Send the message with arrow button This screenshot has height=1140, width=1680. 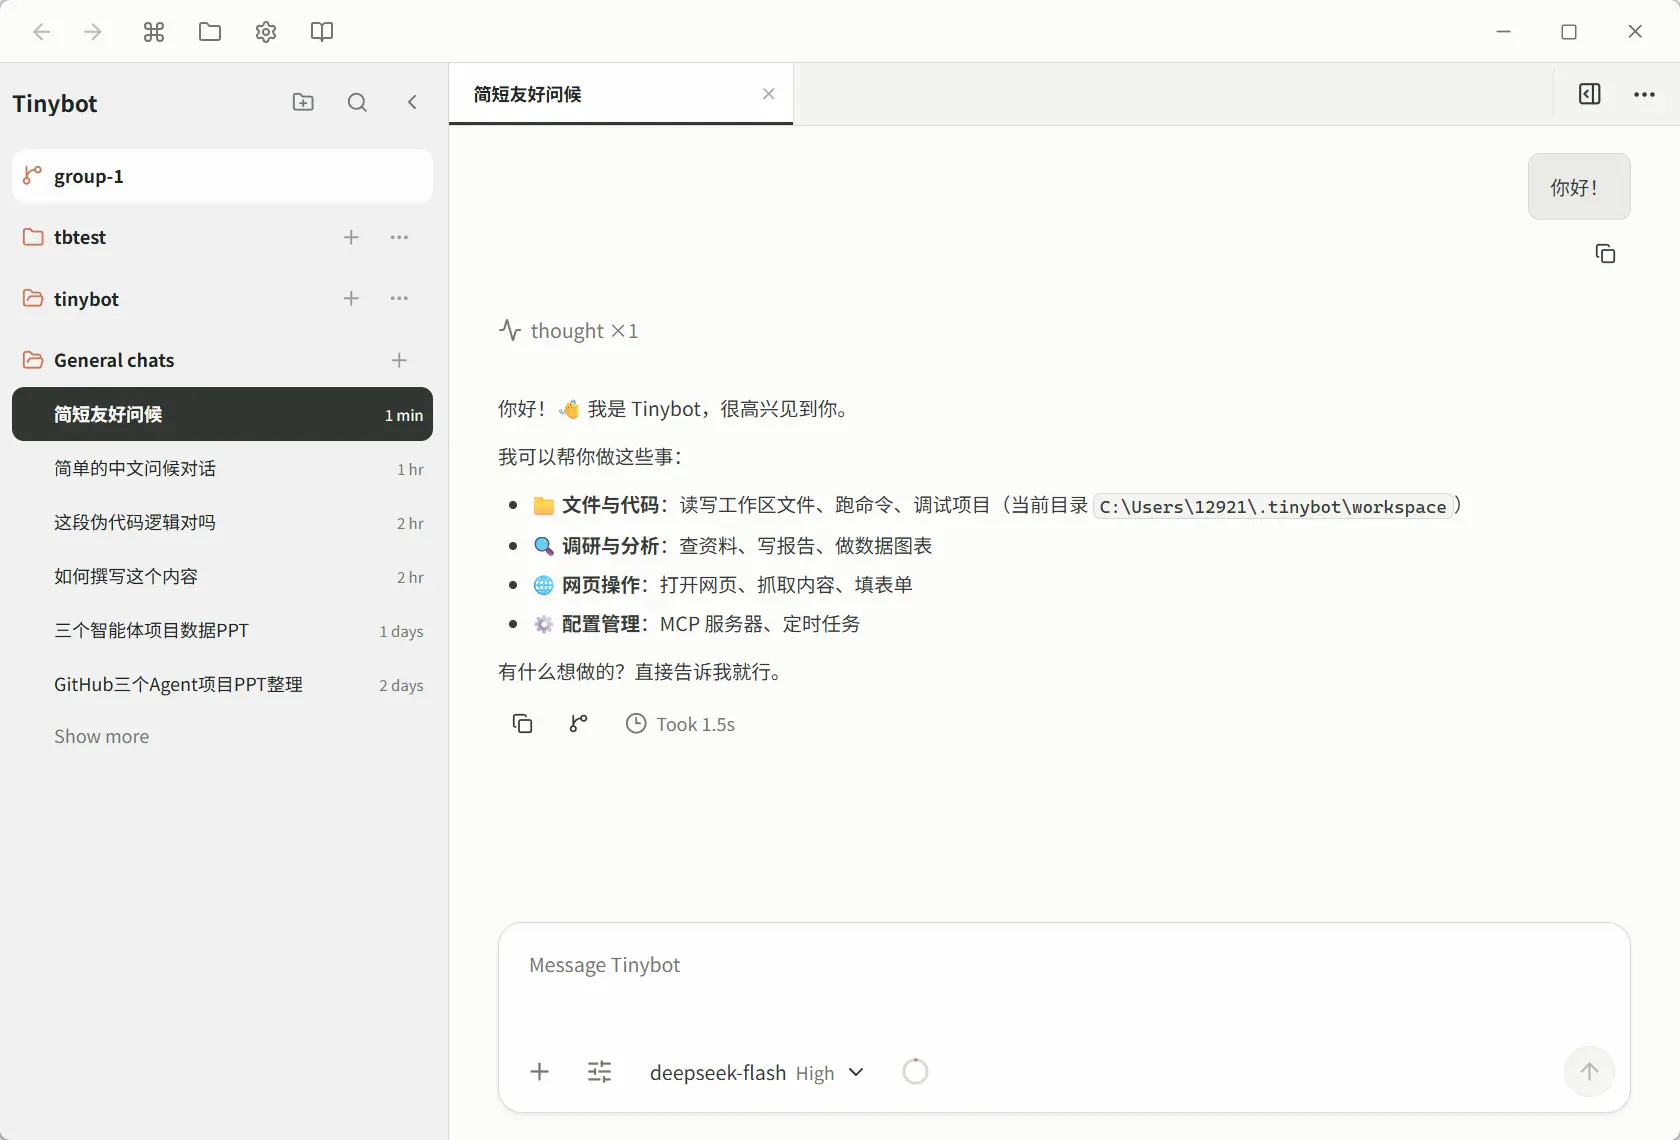(x=1589, y=1072)
